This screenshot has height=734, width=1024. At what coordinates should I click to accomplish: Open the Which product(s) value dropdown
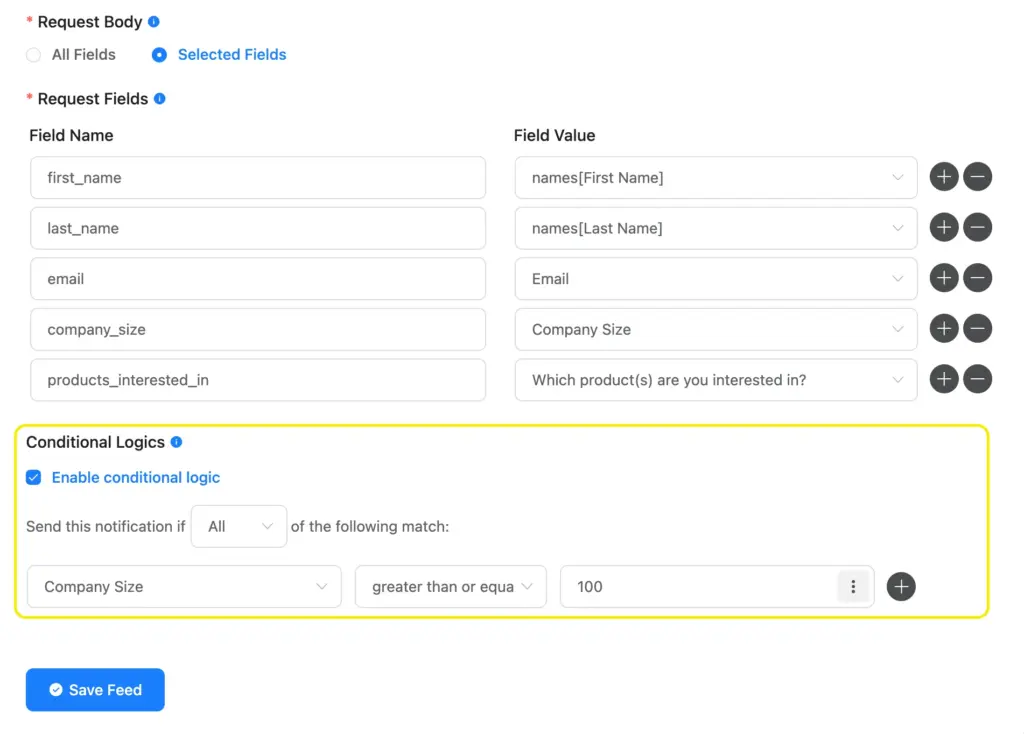(716, 380)
